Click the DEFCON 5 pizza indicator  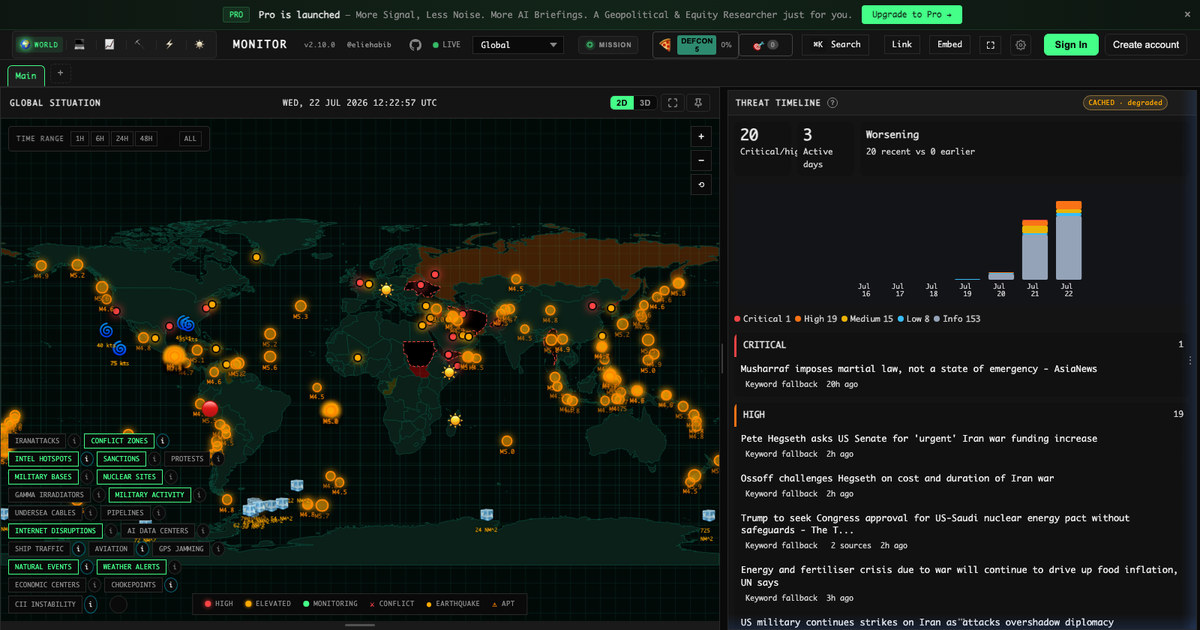point(695,45)
